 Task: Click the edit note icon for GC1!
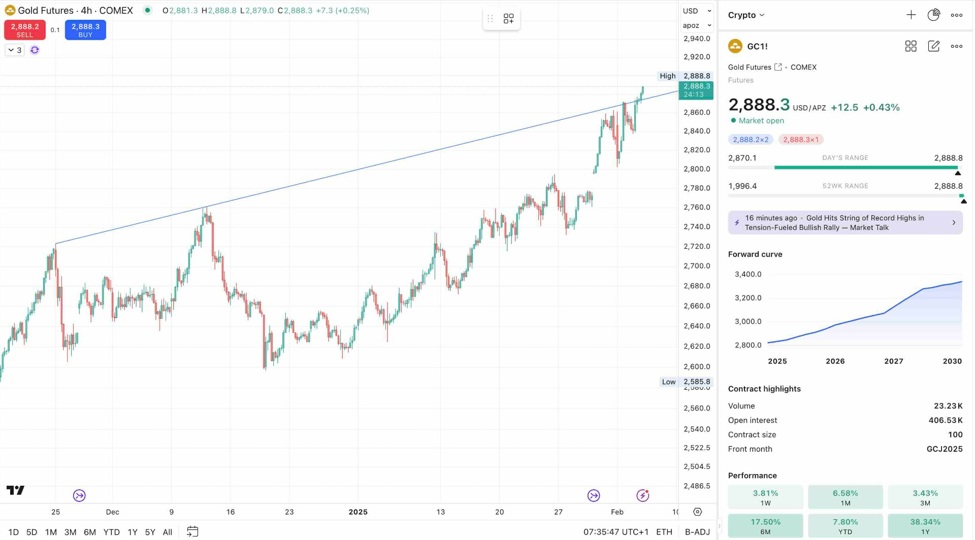[x=934, y=46]
